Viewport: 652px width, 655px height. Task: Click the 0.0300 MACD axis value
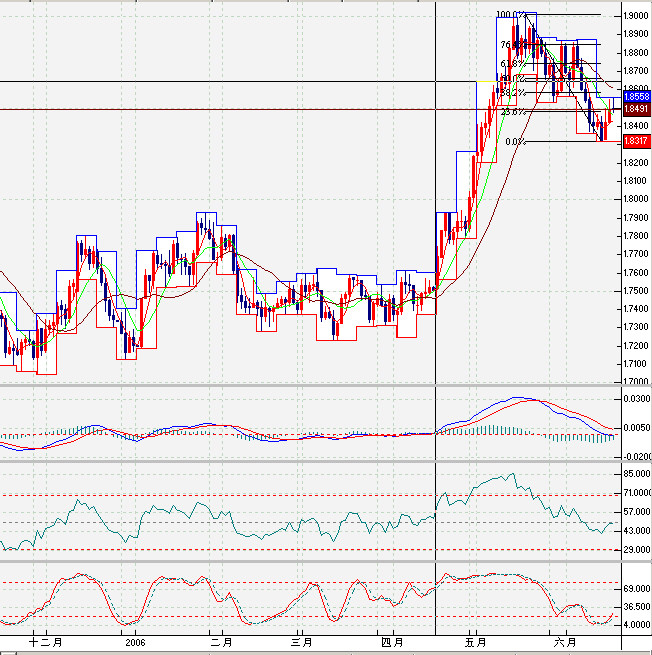coord(635,399)
